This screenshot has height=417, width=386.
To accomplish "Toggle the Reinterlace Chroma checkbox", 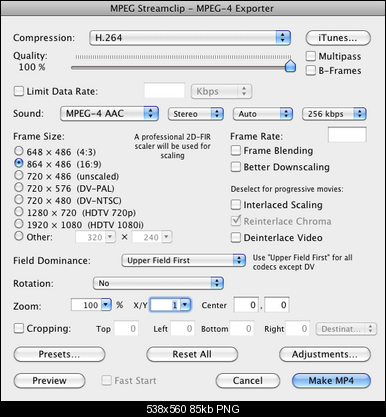I will pos(236,221).
